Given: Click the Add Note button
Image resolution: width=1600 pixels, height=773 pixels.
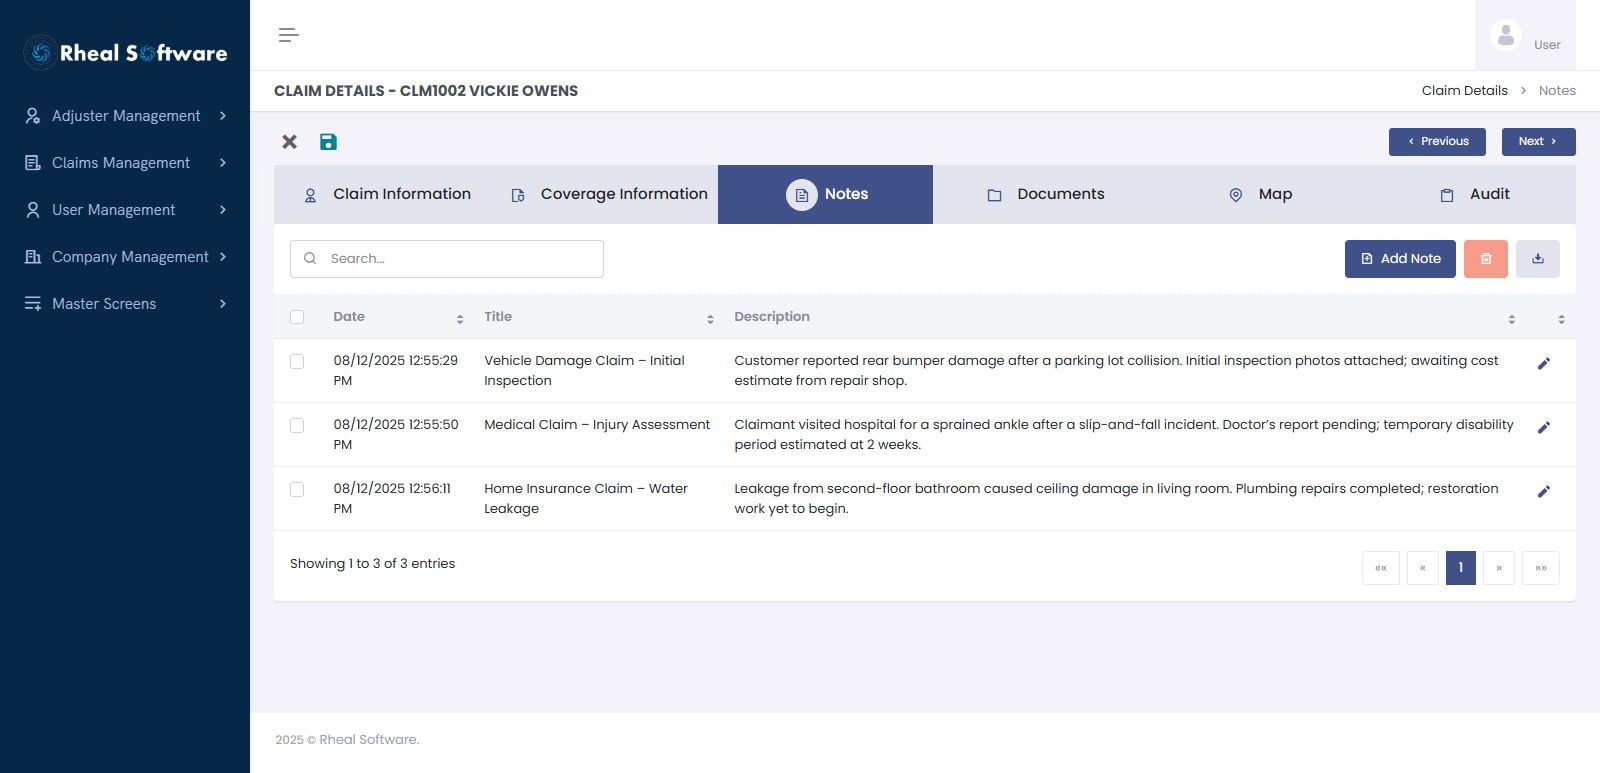Looking at the screenshot, I should [1400, 259].
